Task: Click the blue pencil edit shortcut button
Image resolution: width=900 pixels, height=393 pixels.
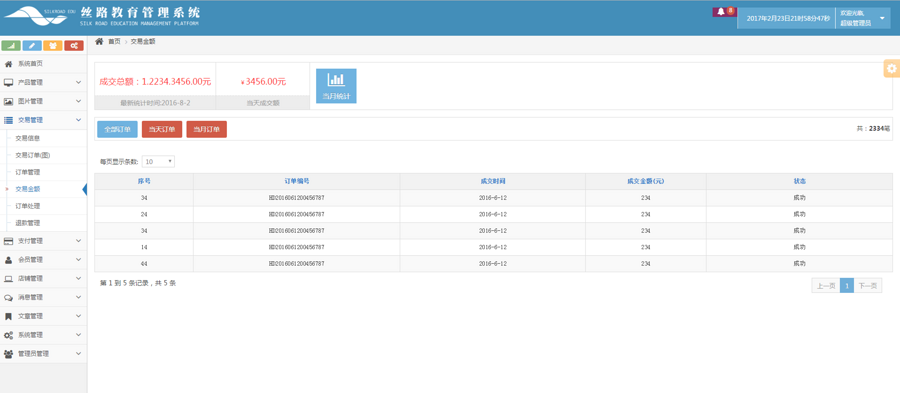Action: coord(33,46)
